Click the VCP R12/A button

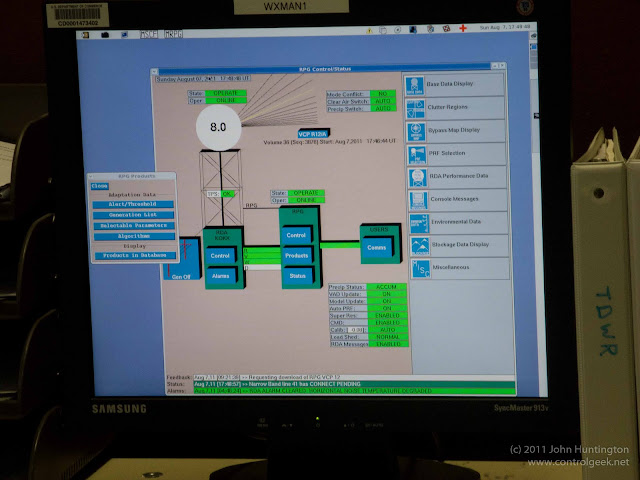coord(313,134)
